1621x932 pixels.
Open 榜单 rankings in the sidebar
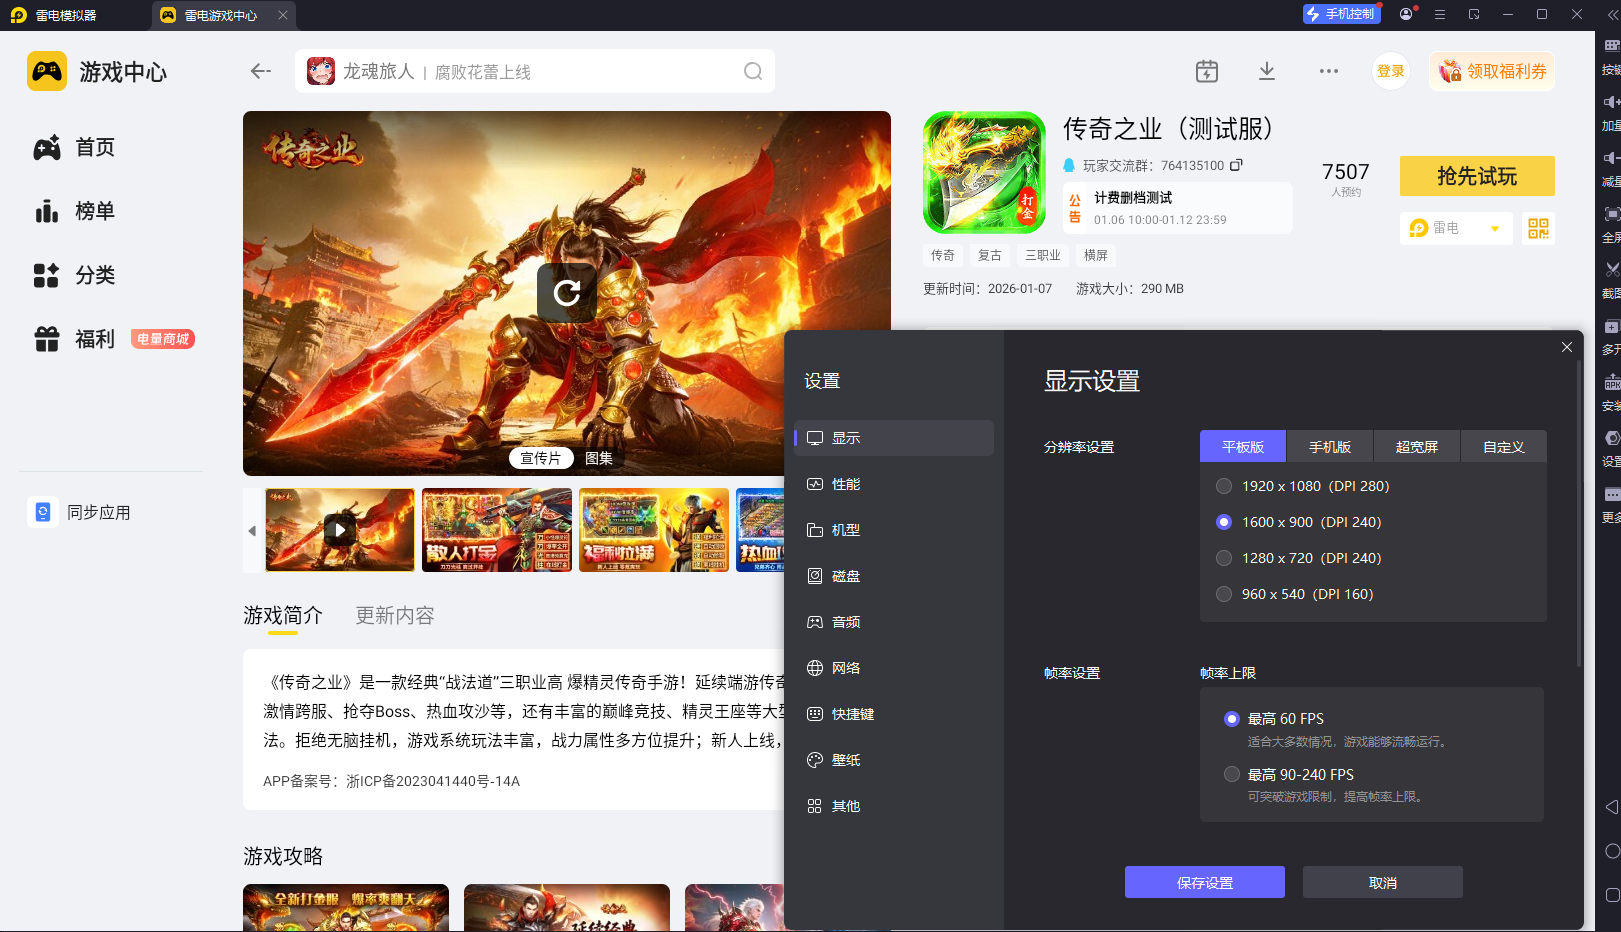point(75,212)
